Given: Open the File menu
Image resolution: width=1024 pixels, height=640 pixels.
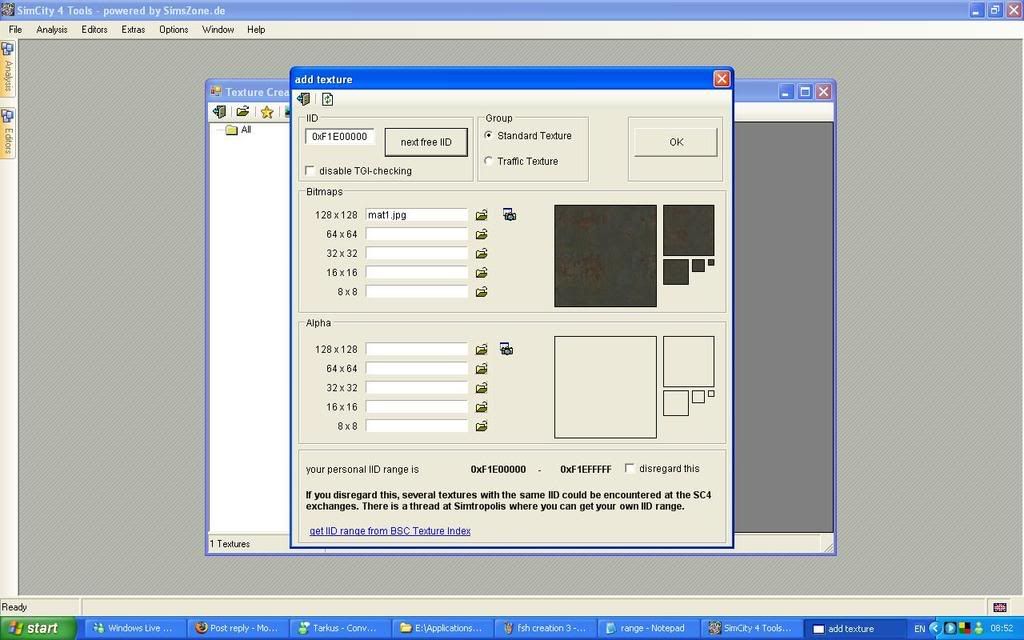Looking at the screenshot, I should 15,29.
